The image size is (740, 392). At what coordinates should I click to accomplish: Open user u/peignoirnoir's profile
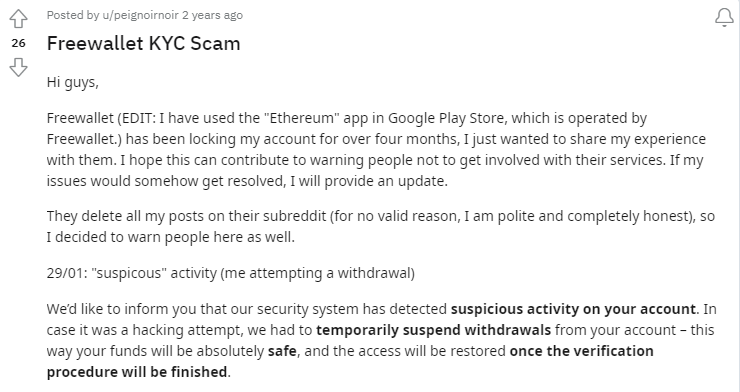pyautogui.click(x=141, y=15)
